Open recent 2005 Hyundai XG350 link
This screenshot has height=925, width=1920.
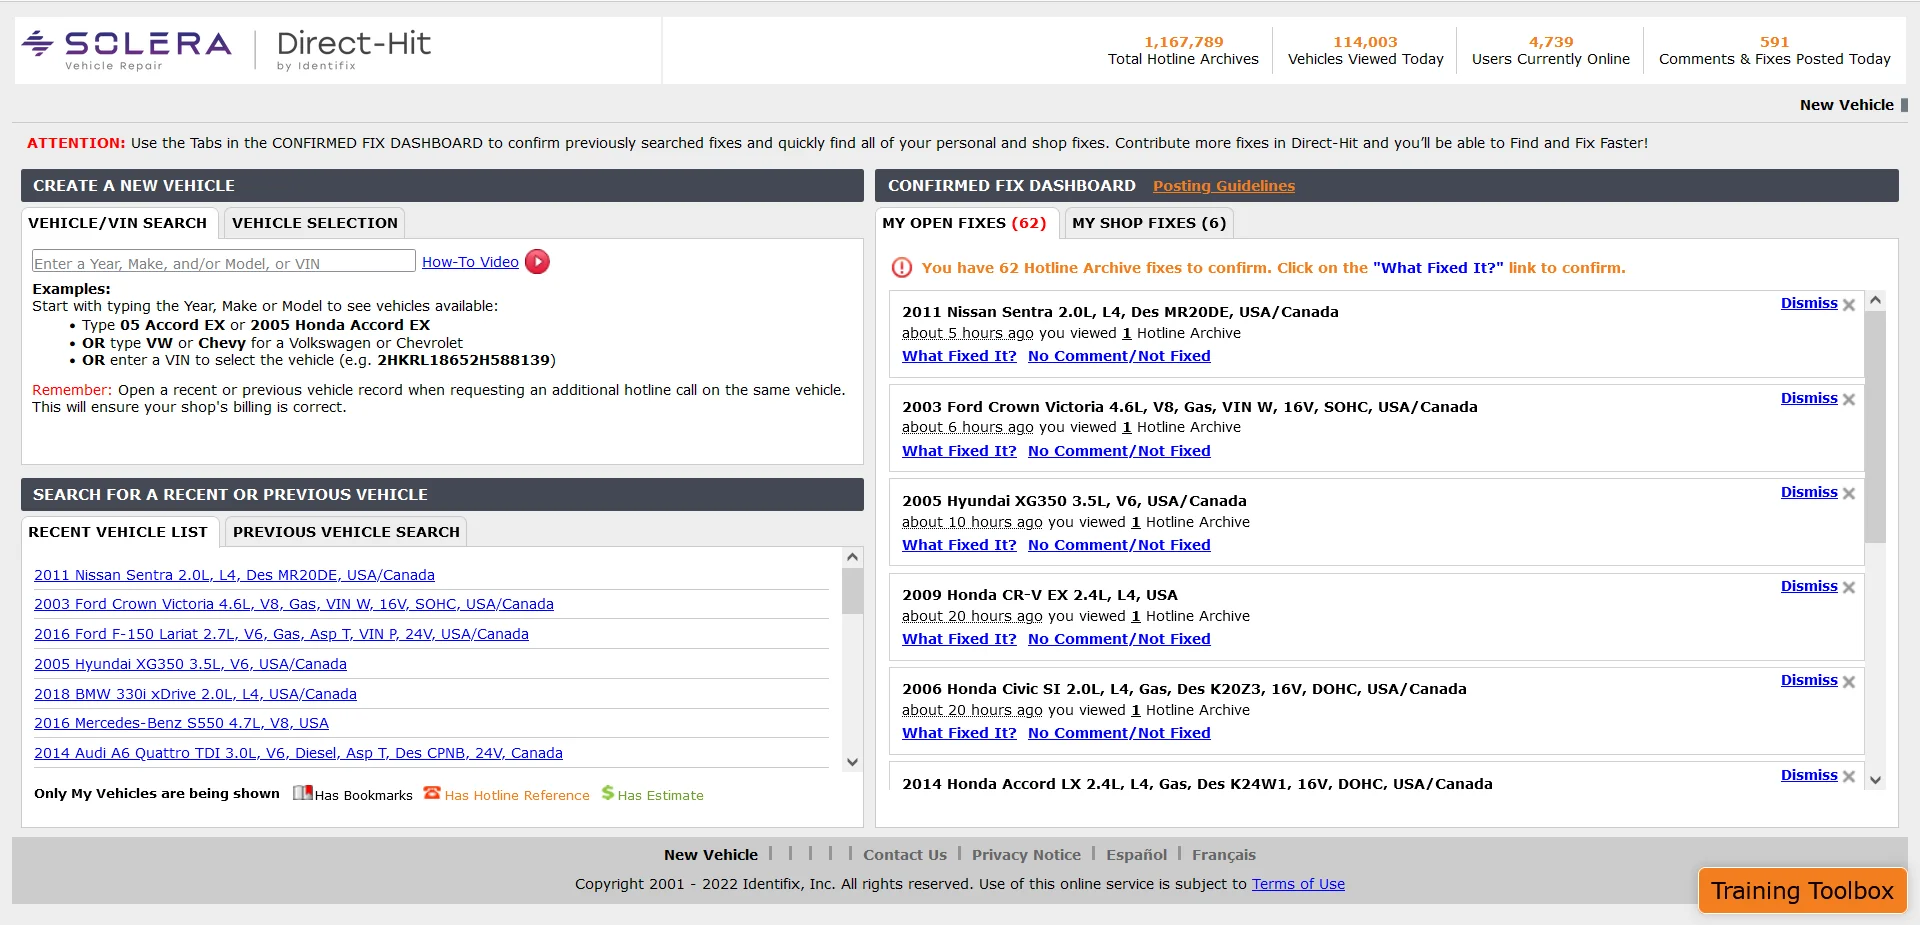click(190, 664)
